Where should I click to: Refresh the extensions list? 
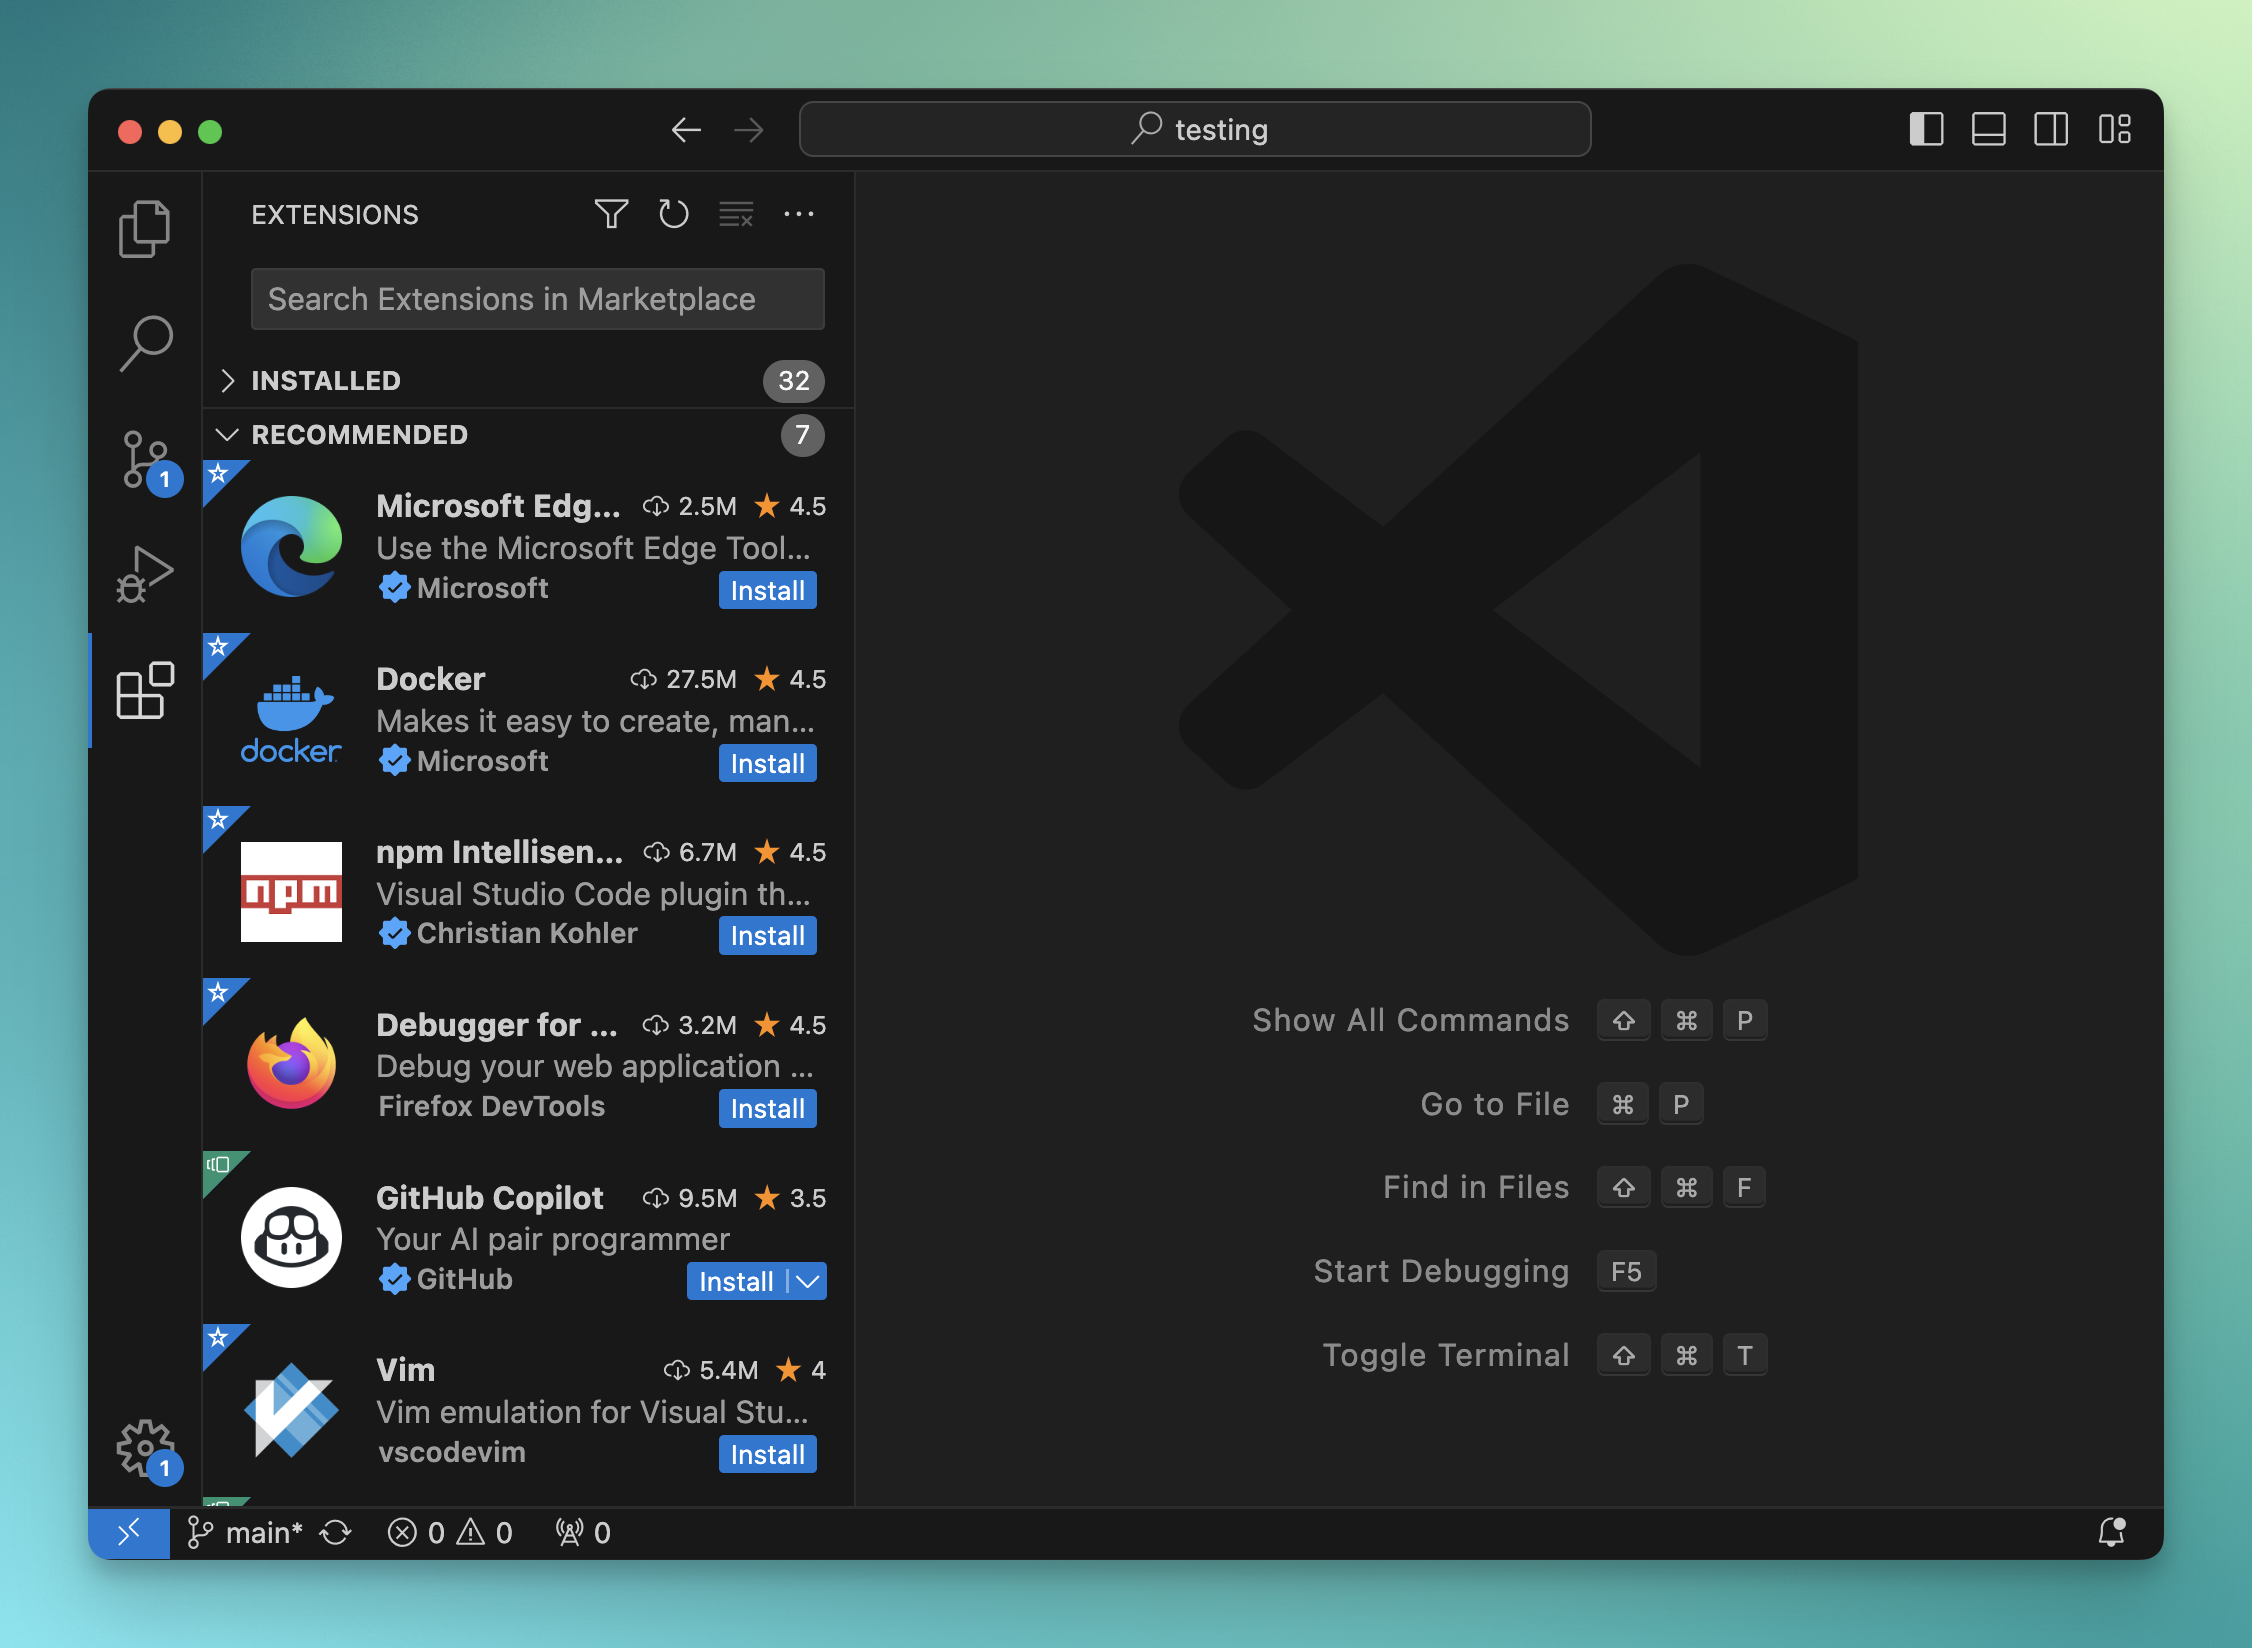[674, 214]
